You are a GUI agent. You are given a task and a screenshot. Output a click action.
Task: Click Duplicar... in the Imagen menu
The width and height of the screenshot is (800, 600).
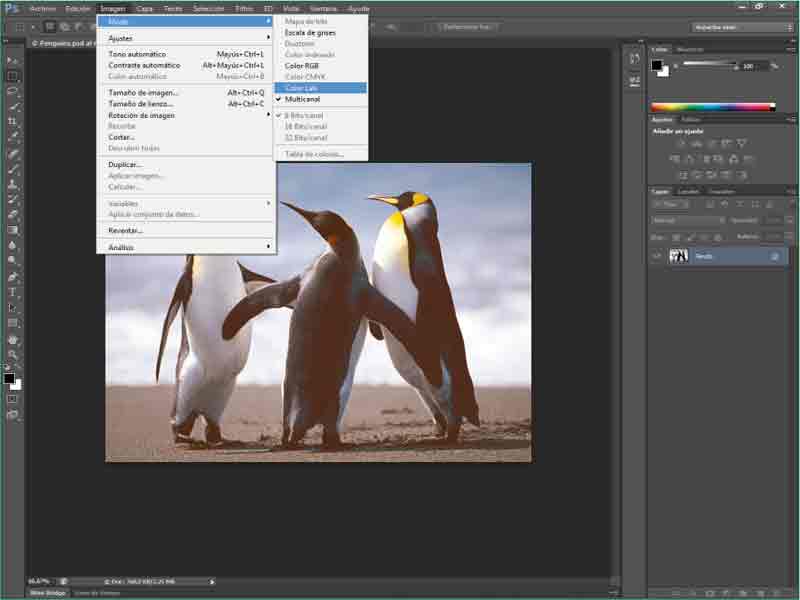pos(125,164)
